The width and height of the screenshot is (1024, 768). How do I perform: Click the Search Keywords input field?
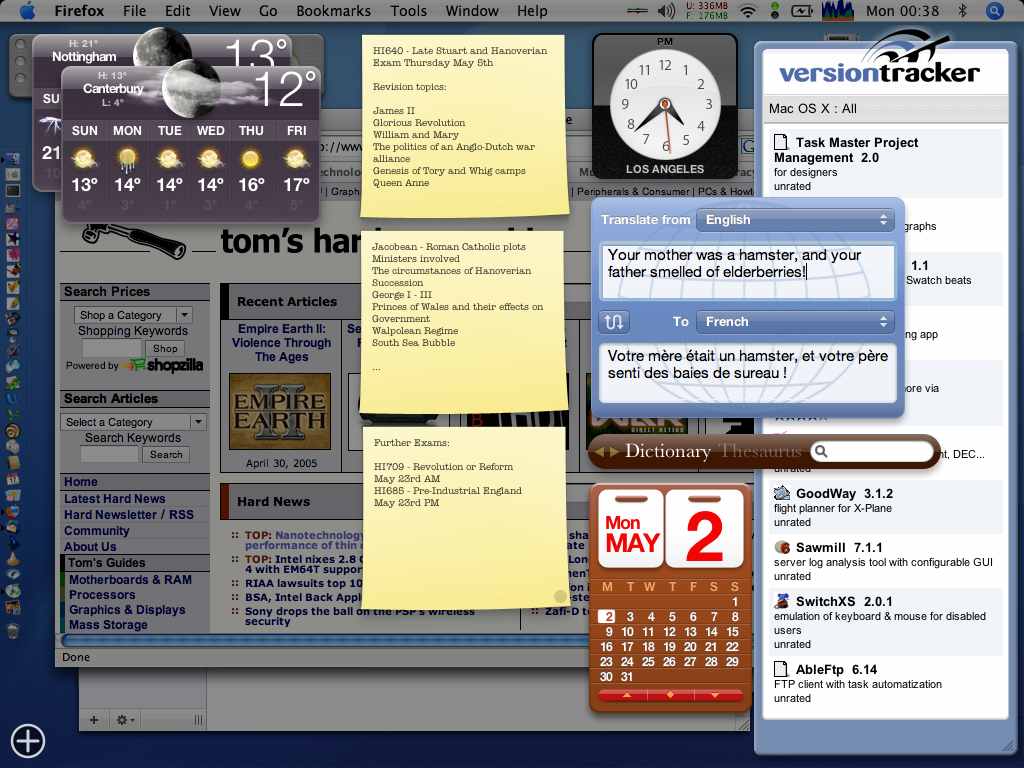click(110, 455)
